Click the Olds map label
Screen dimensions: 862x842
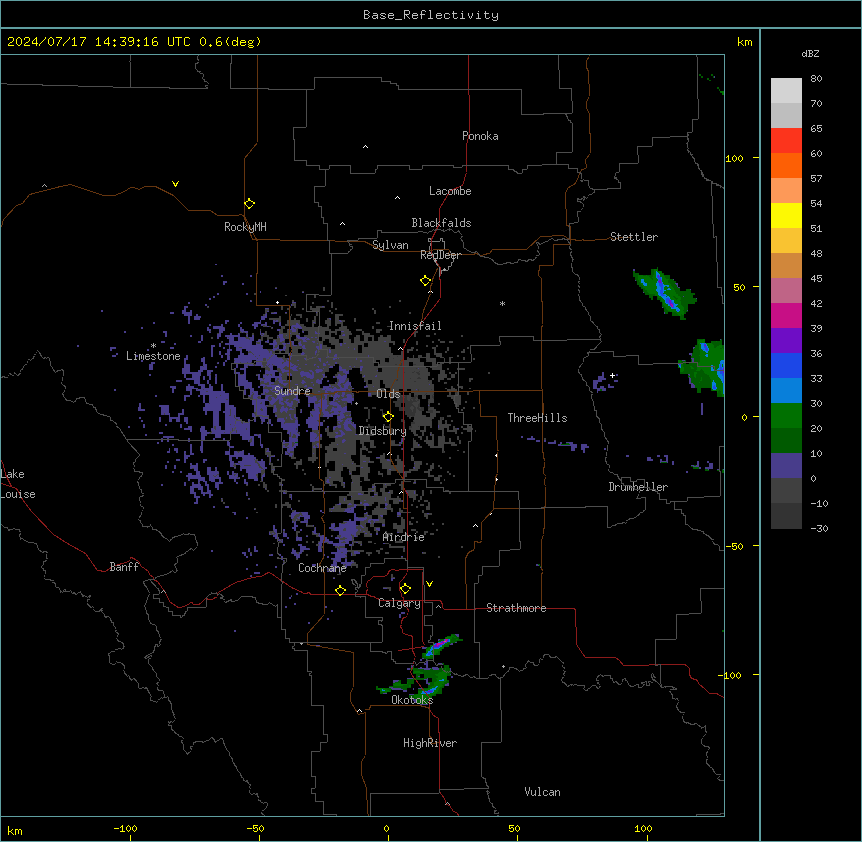pyautogui.click(x=388, y=394)
